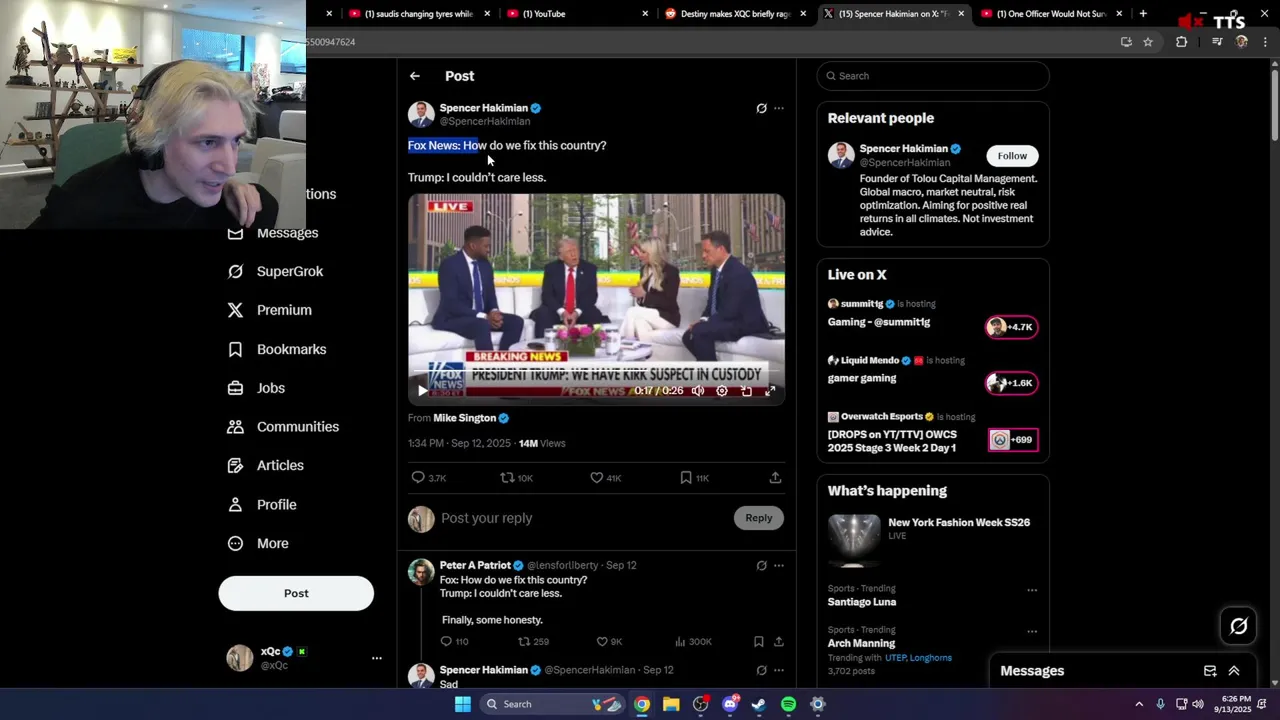Open Windows Start menu
Image resolution: width=1280 pixels, height=720 pixels.
(x=462, y=704)
